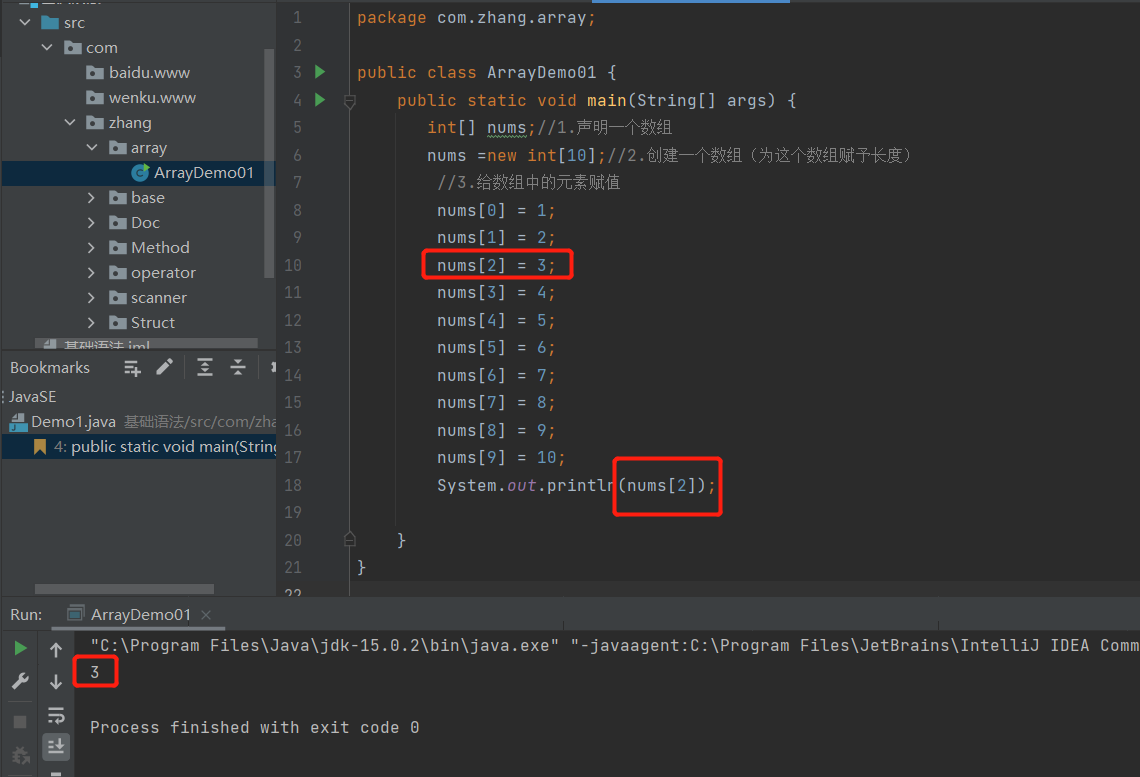The image size is (1140, 777).
Task: Select the baidu.www package row
Action: tap(138, 73)
